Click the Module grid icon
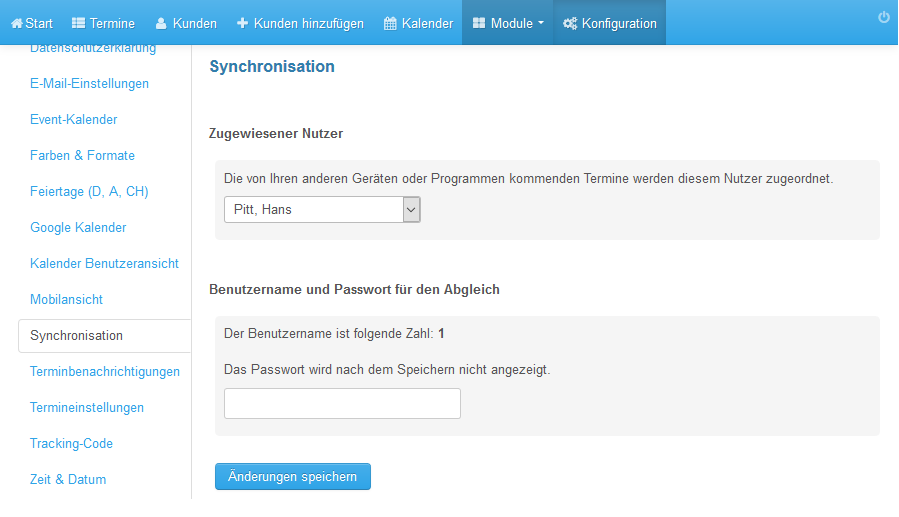This screenshot has height=517, width=899. point(479,23)
